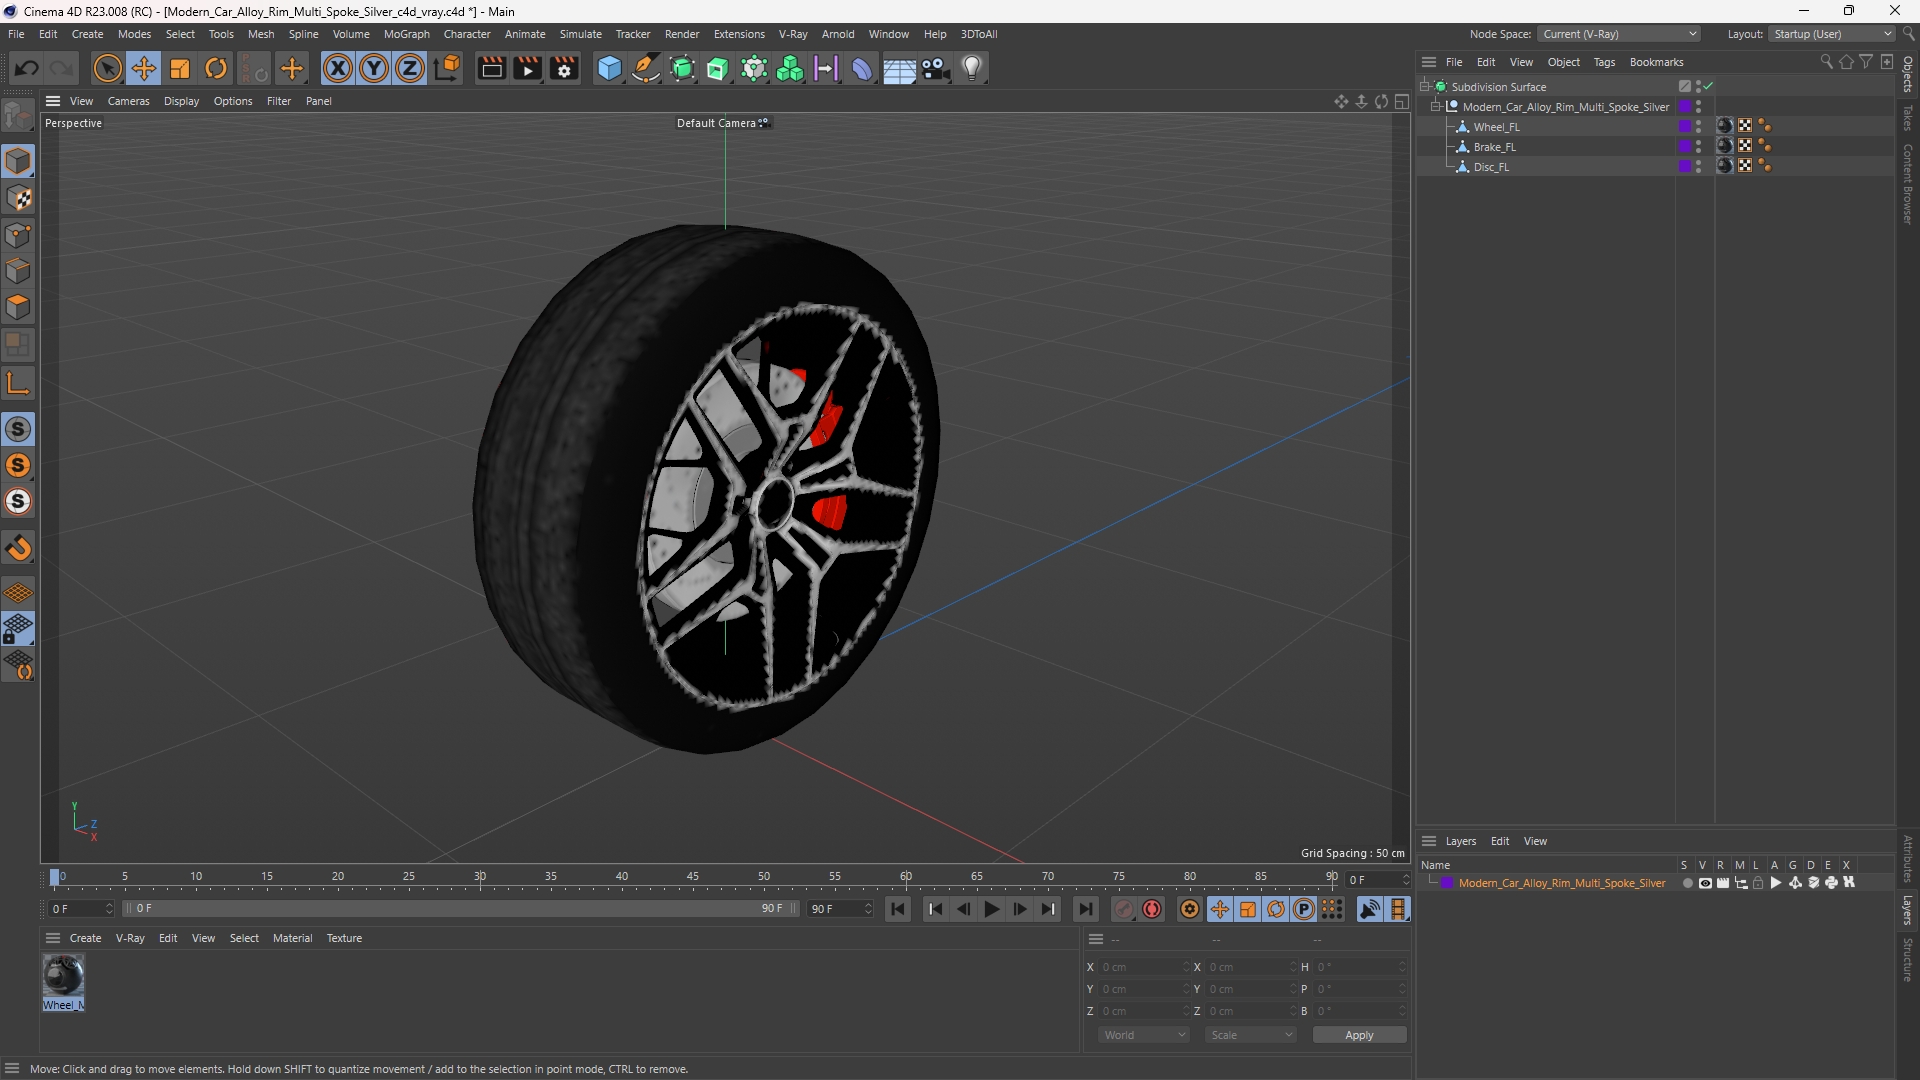The height and width of the screenshot is (1080, 1920).
Task: Click Create in Material Manager
Action: 85,938
